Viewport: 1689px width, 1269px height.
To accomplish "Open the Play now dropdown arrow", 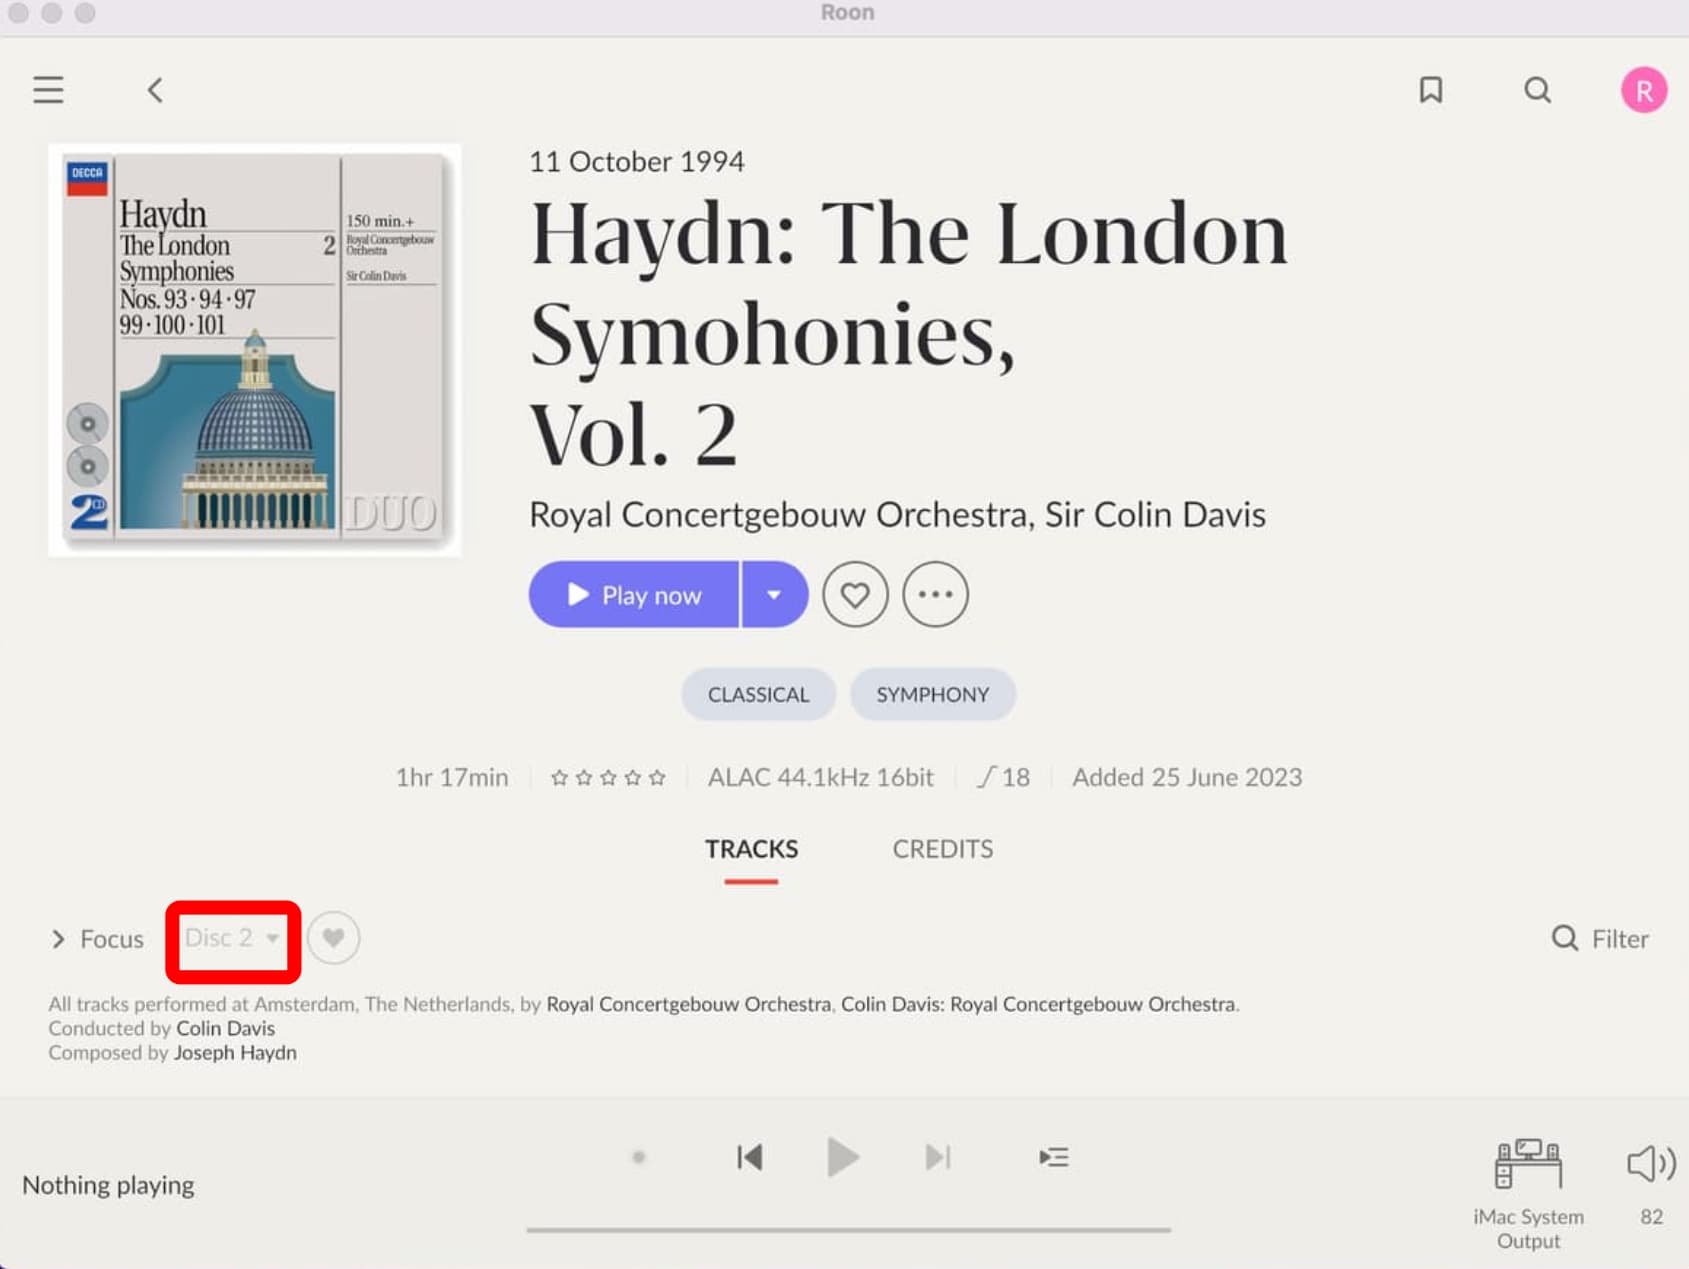I will [775, 595].
